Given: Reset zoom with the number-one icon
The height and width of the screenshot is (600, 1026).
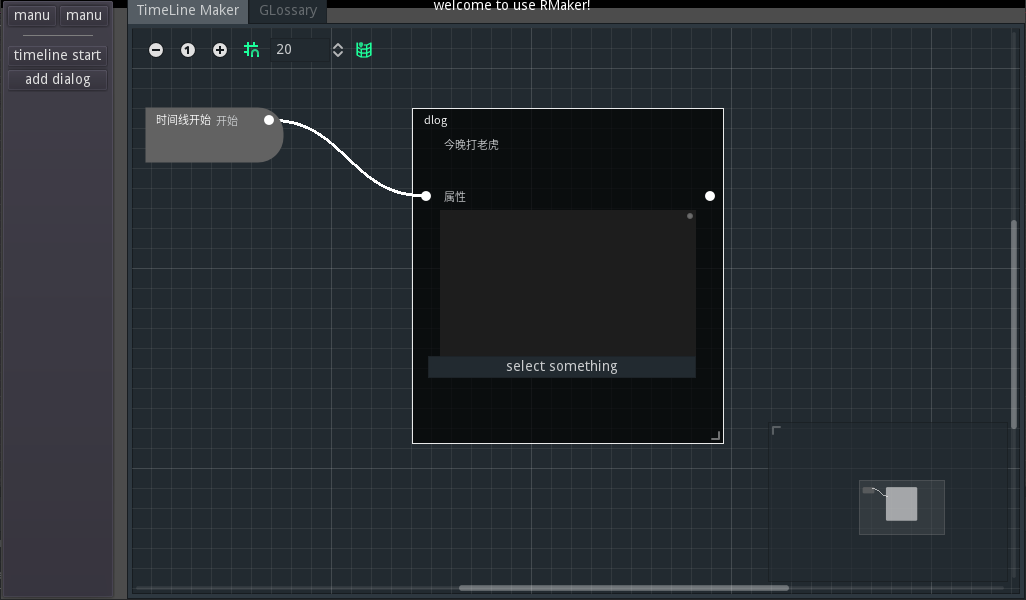Looking at the screenshot, I should (x=188, y=50).
